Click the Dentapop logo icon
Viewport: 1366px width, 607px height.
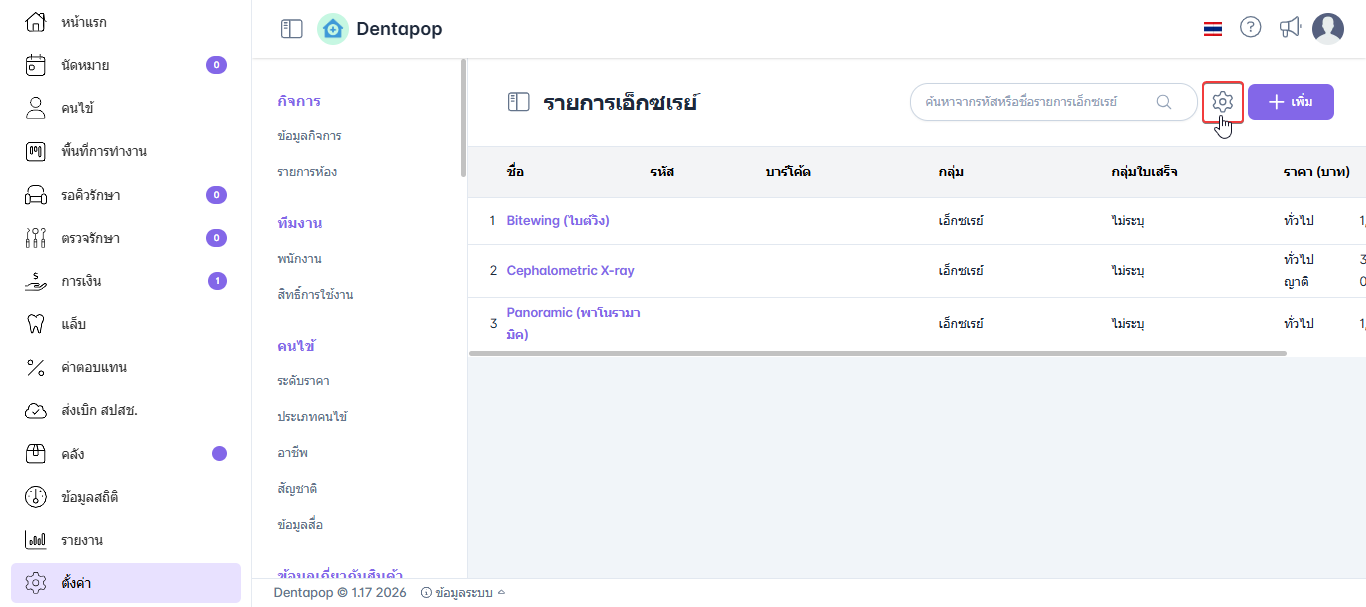[333, 29]
